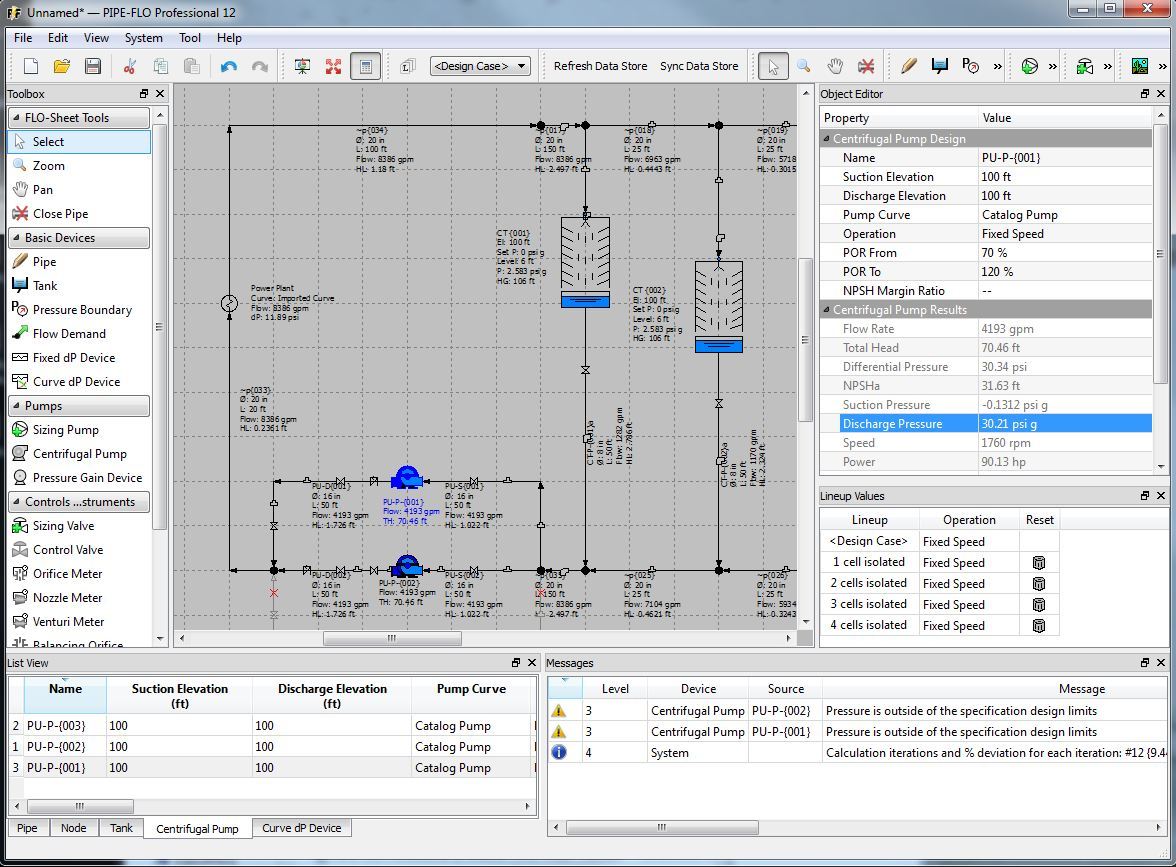Viewport: 1176px width, 867px height.
Task: Open the System menu
Action: [x=143, y=38]
